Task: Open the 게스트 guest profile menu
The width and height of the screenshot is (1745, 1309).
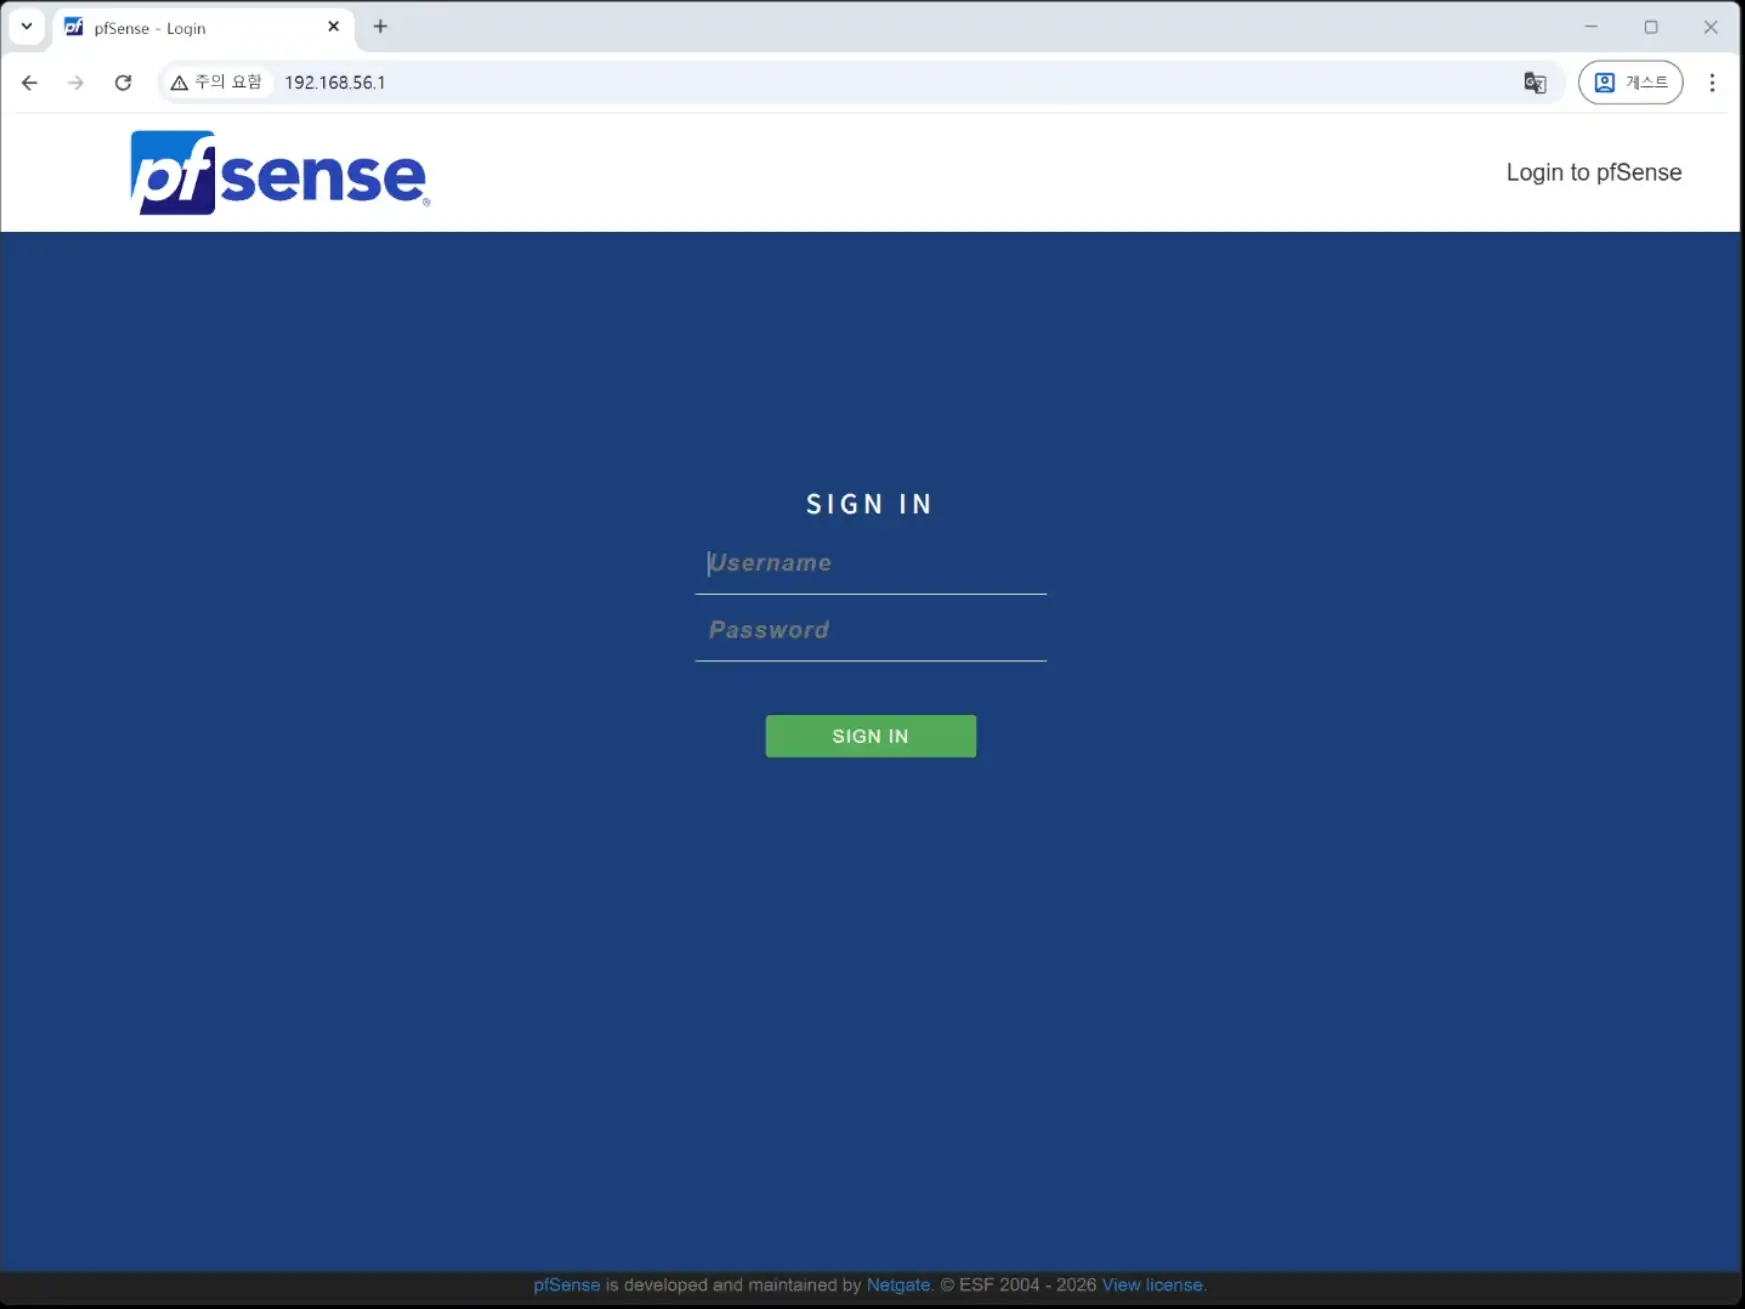Action: [x=1630, y=83]
